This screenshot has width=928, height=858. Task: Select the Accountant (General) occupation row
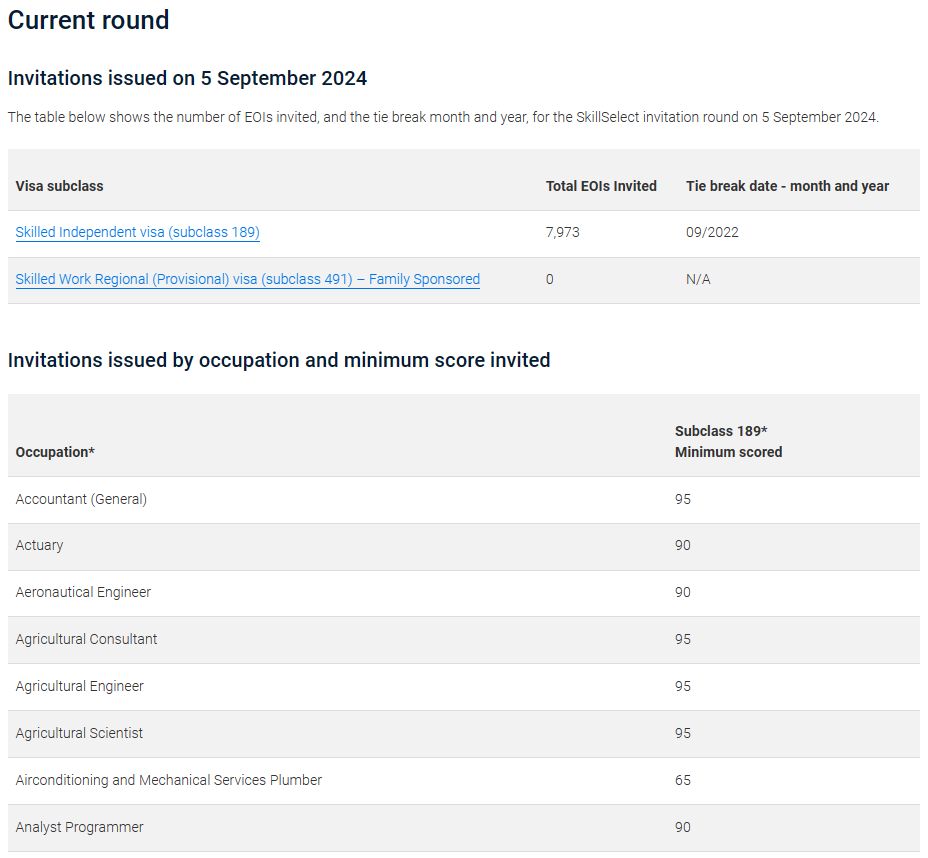[81, 499]
